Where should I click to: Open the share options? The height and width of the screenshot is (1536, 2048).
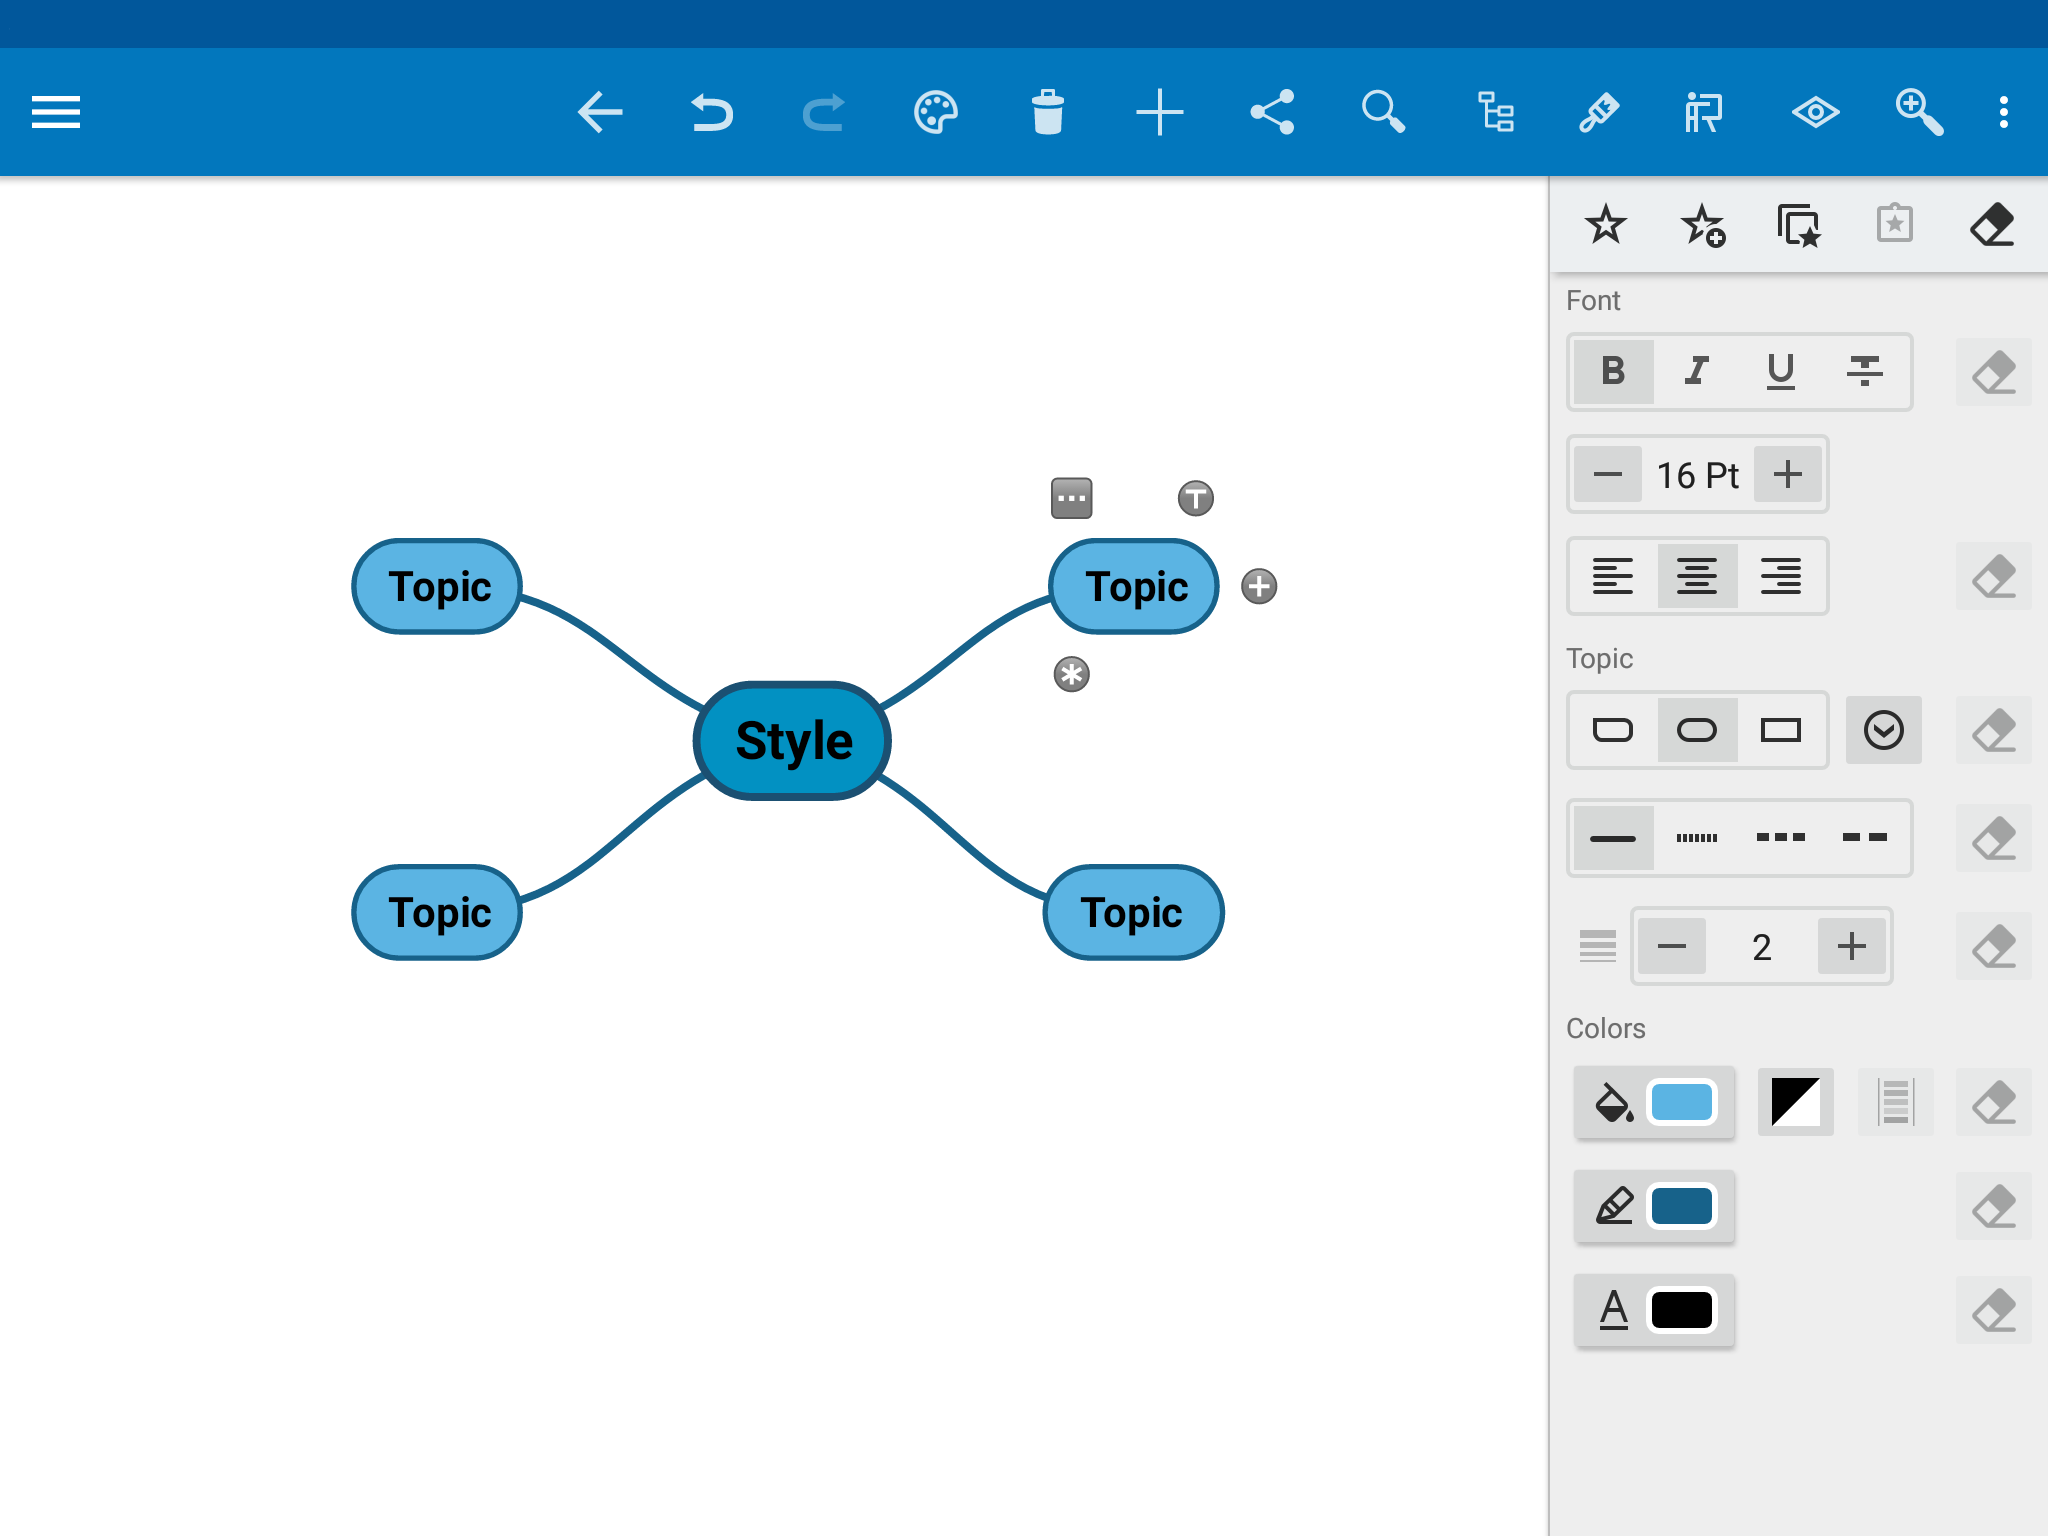[x=1272, y=112]
